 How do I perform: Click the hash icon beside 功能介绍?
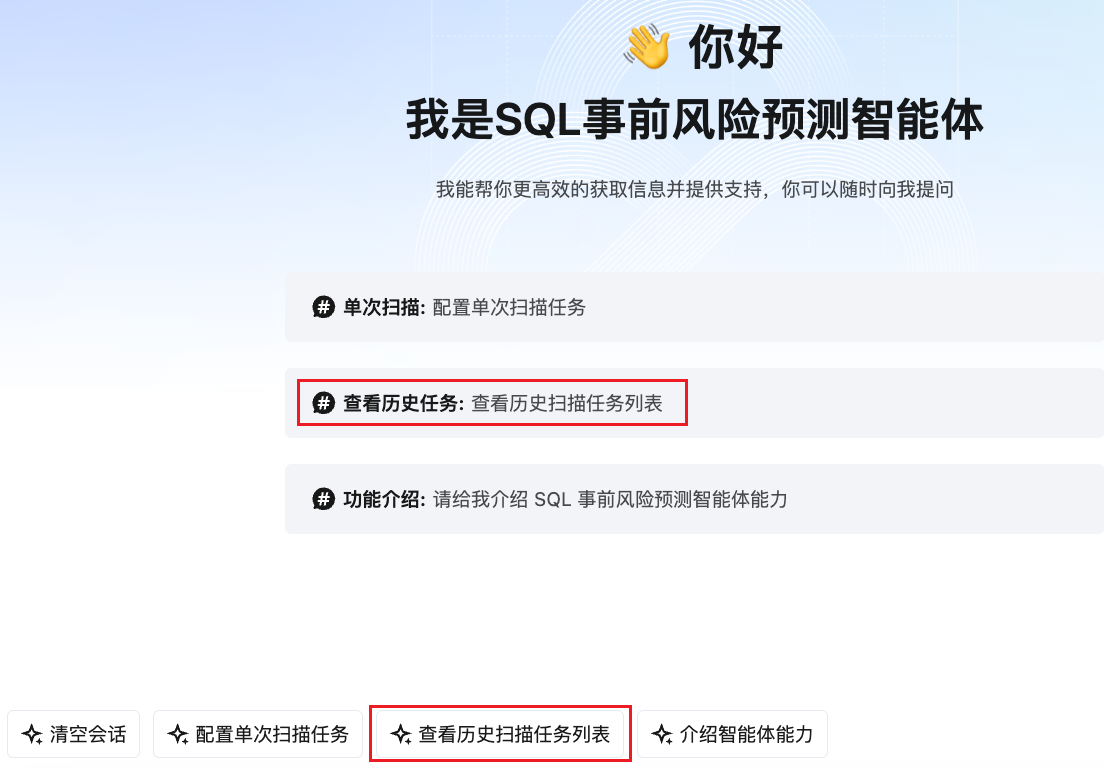pos(323,499)
